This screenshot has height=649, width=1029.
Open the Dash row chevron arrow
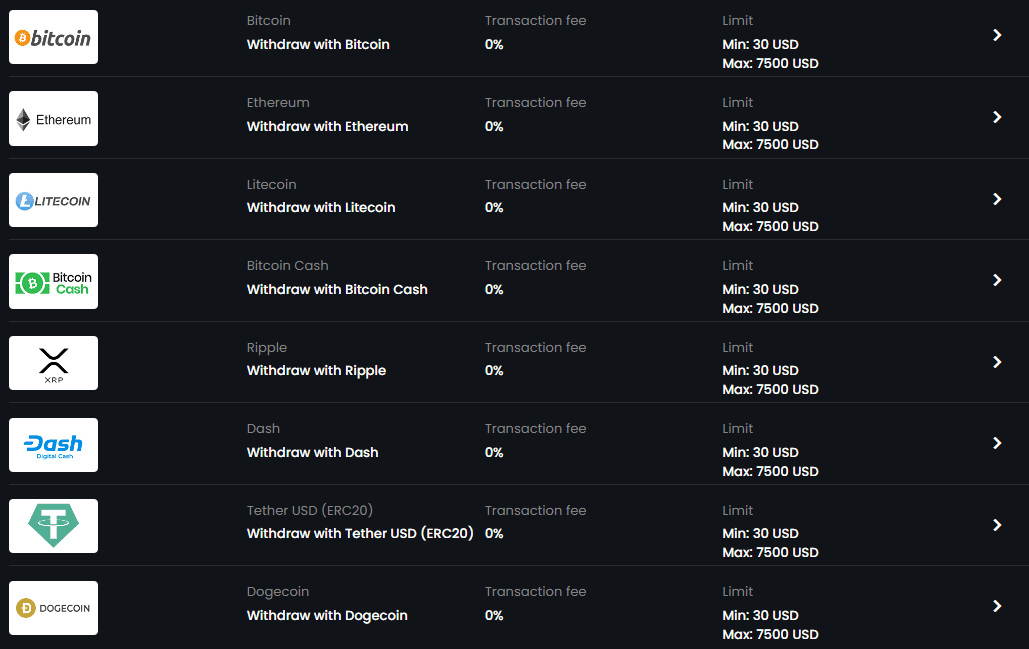[997, 443]
